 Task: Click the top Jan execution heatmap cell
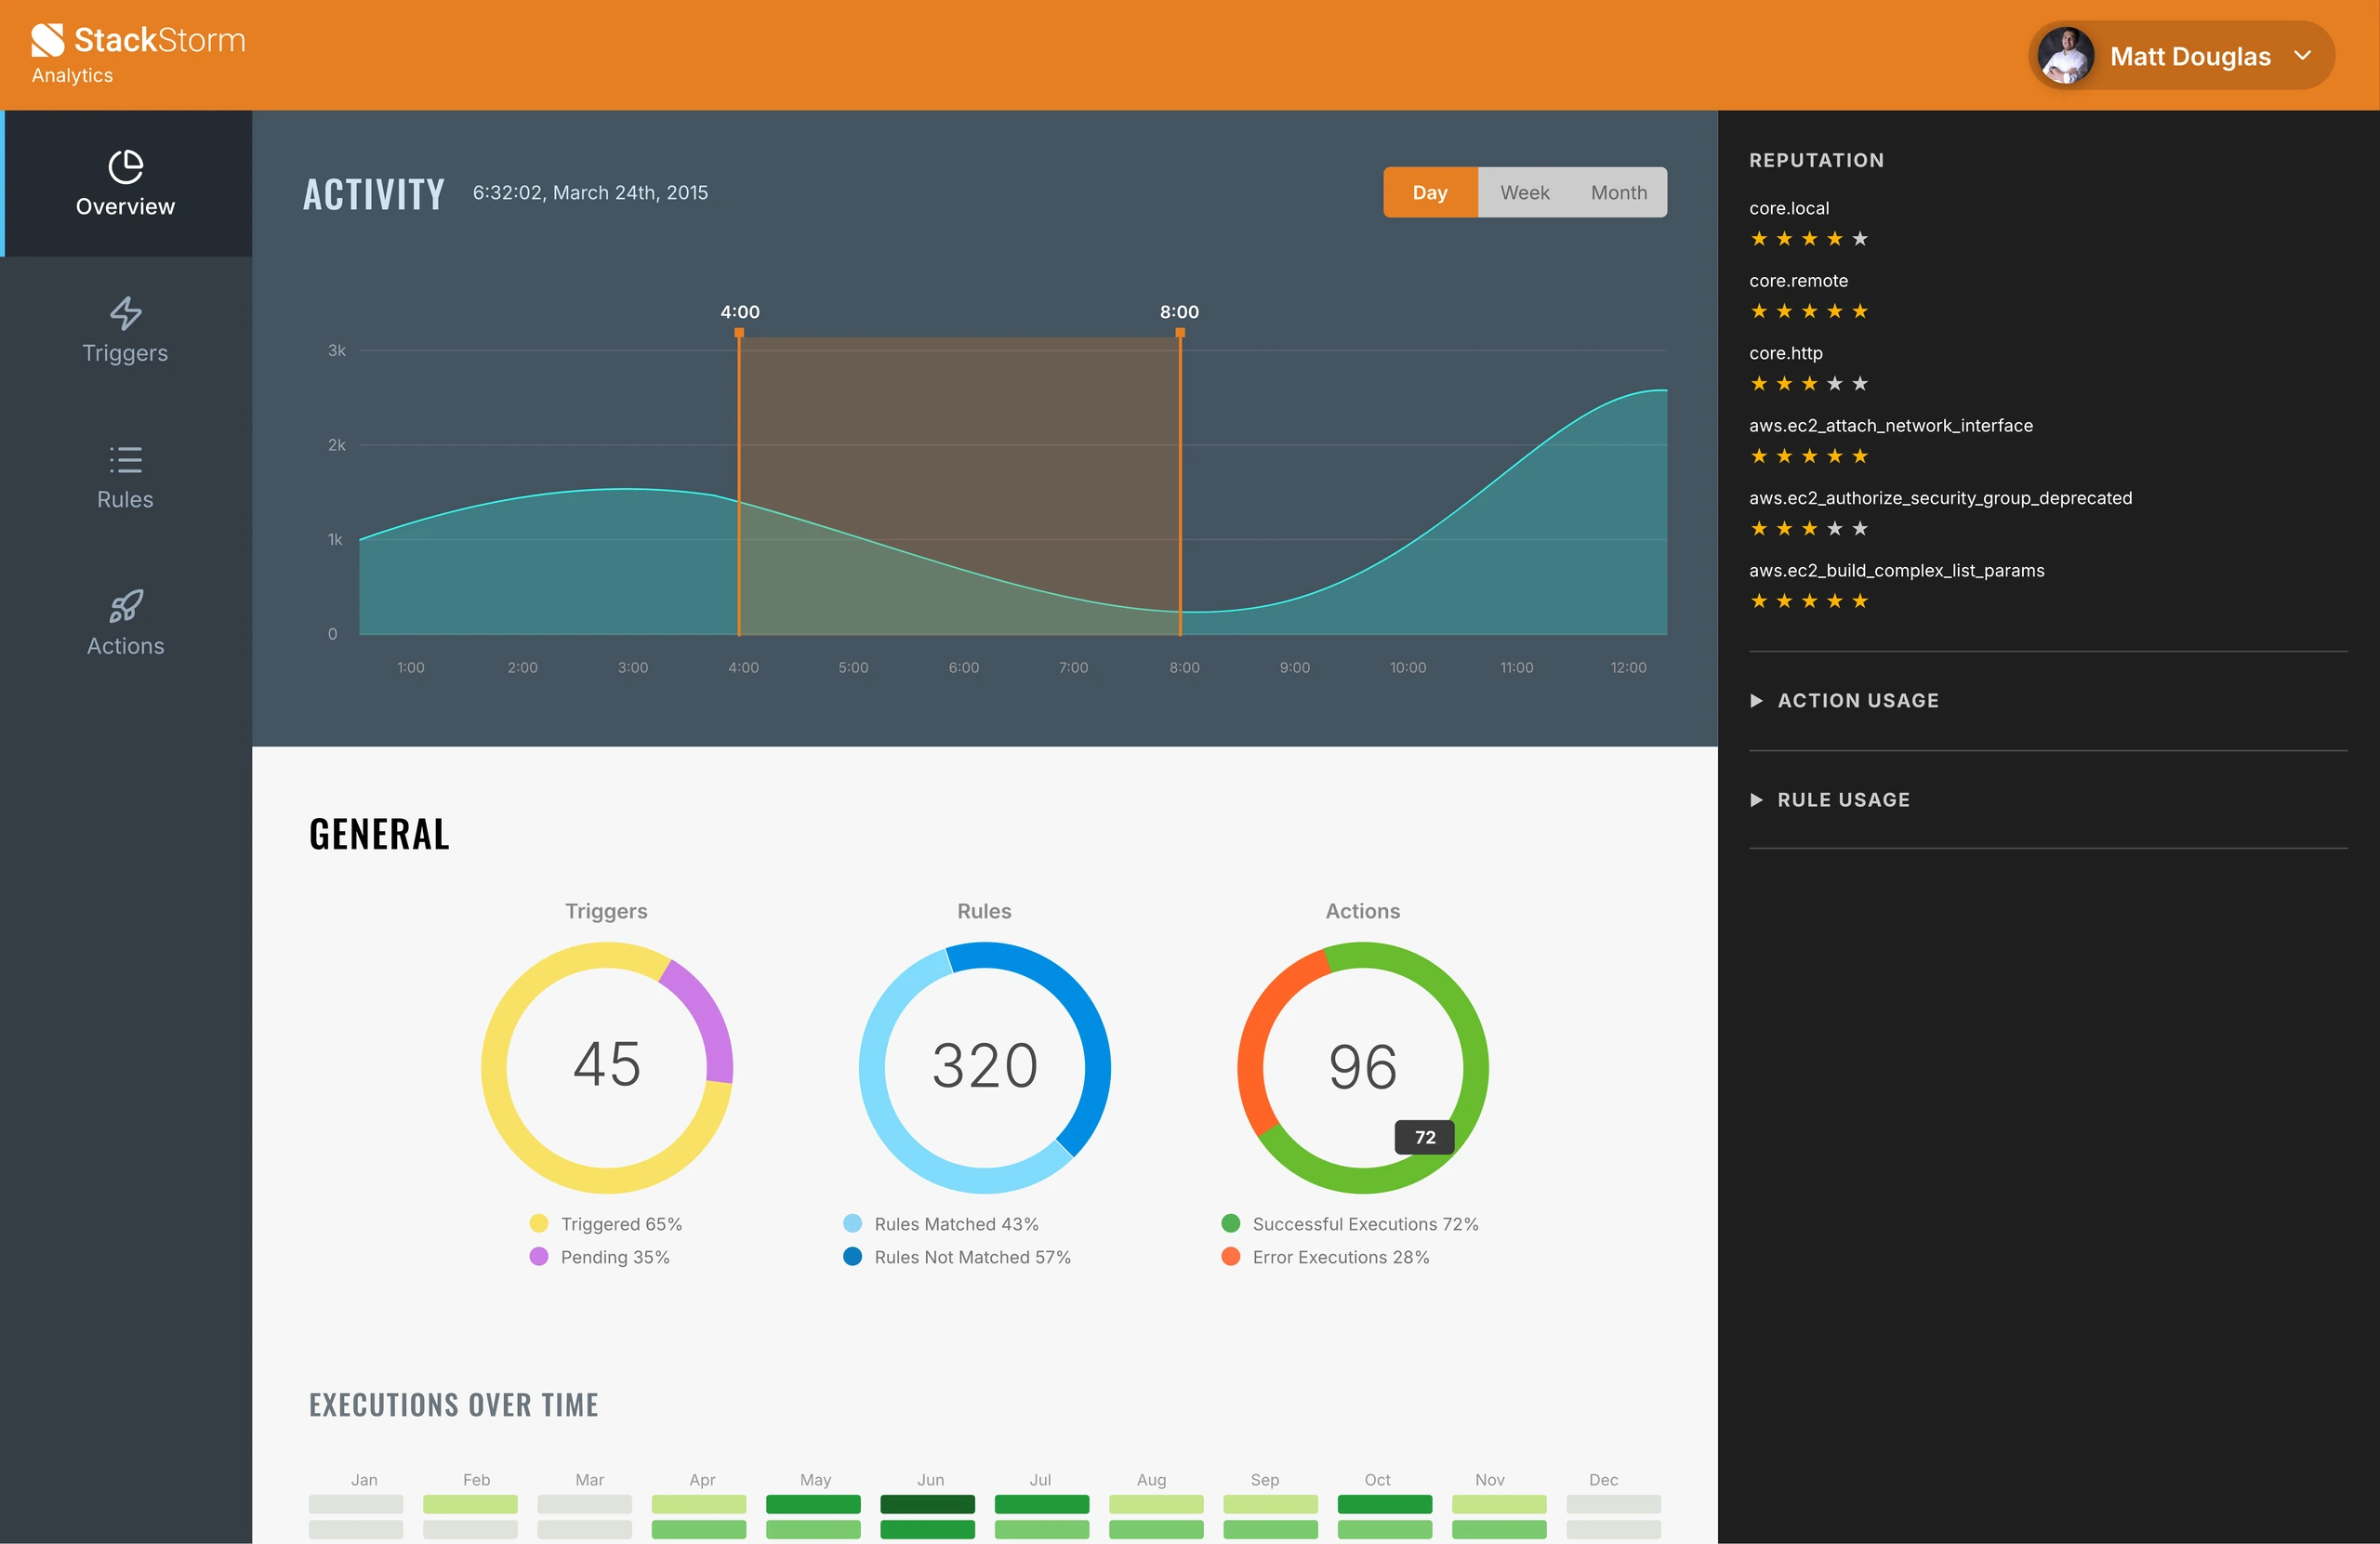(x=356, y=1504)
